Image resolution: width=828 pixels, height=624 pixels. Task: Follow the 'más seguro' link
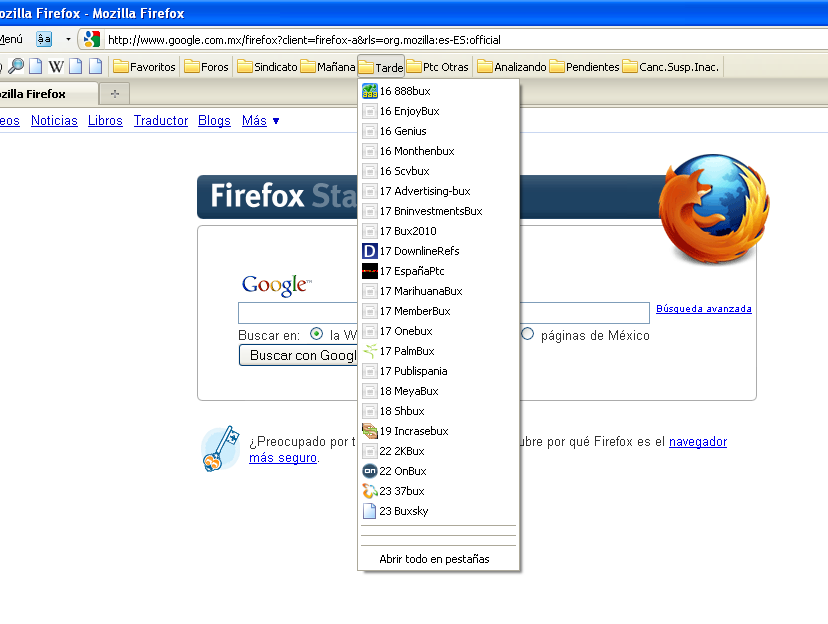click(283, 458)
